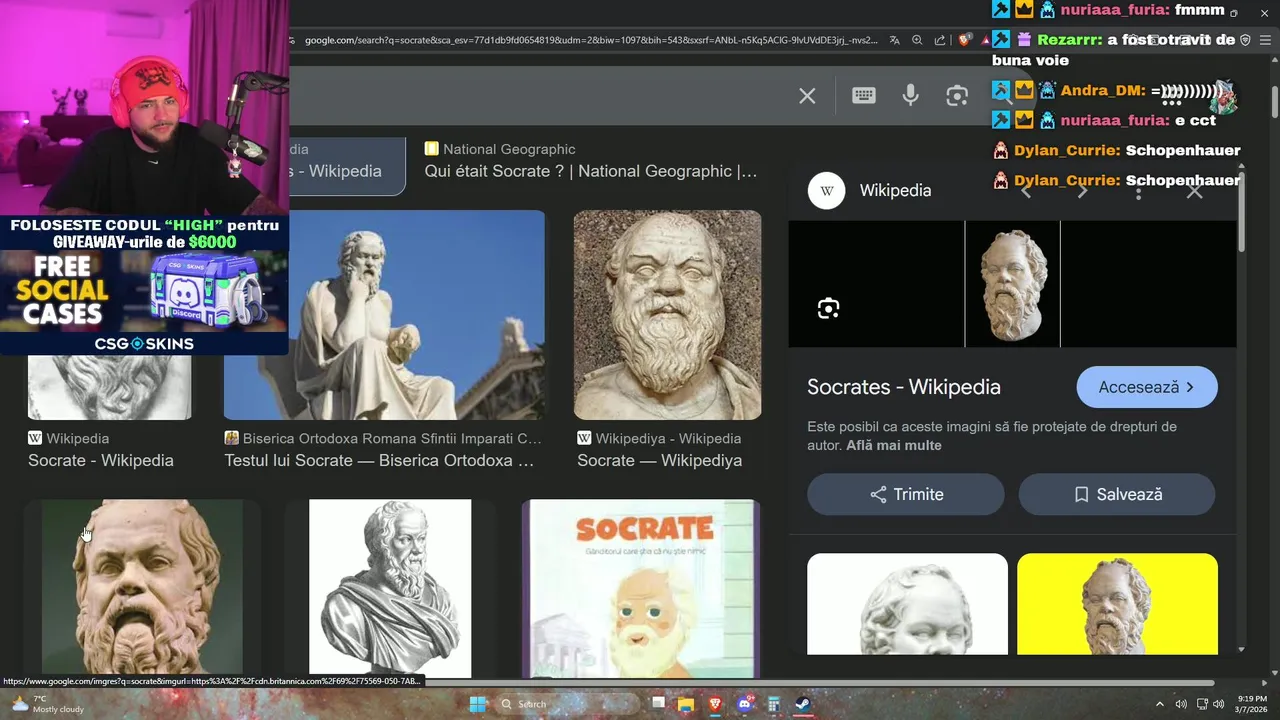The width and height of the screenshot is (1280, 720).
Task: Open the Qui était Socrate National Geographic result
Action: [x=591, y=171]
